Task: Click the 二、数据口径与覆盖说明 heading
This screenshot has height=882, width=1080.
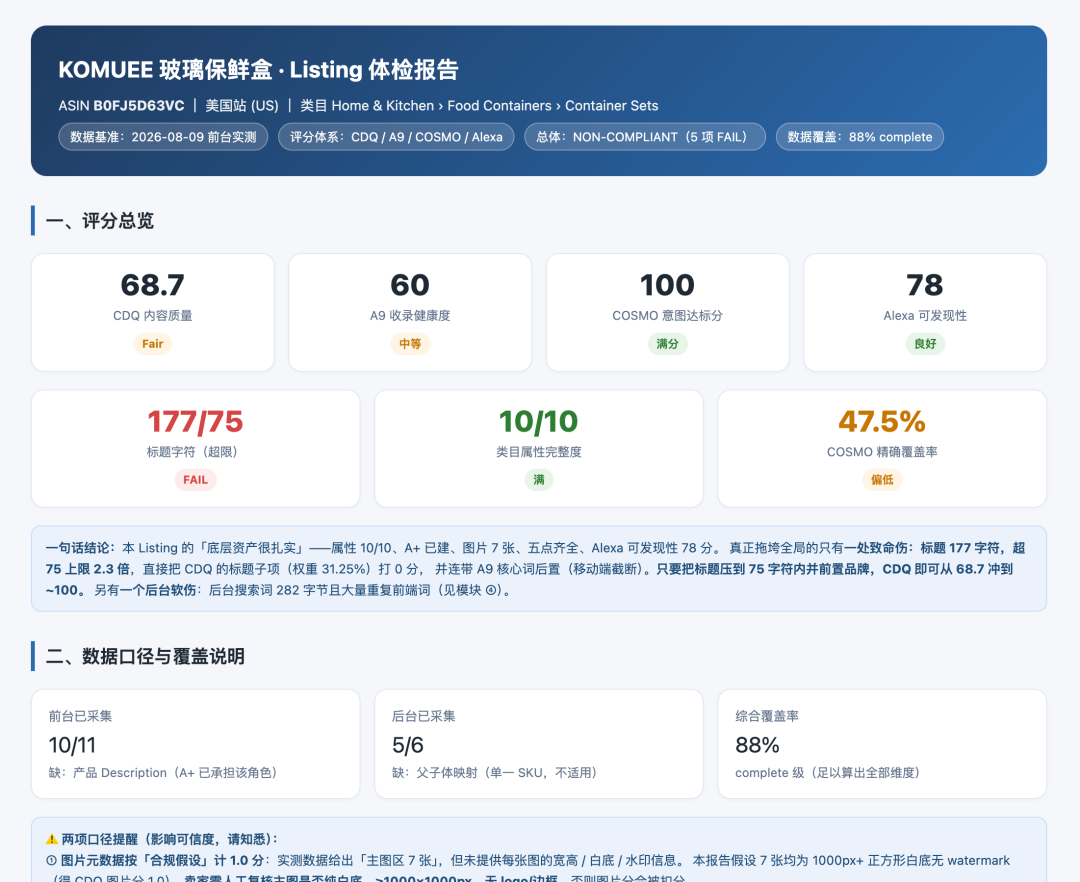Action: tap(145, 656)
